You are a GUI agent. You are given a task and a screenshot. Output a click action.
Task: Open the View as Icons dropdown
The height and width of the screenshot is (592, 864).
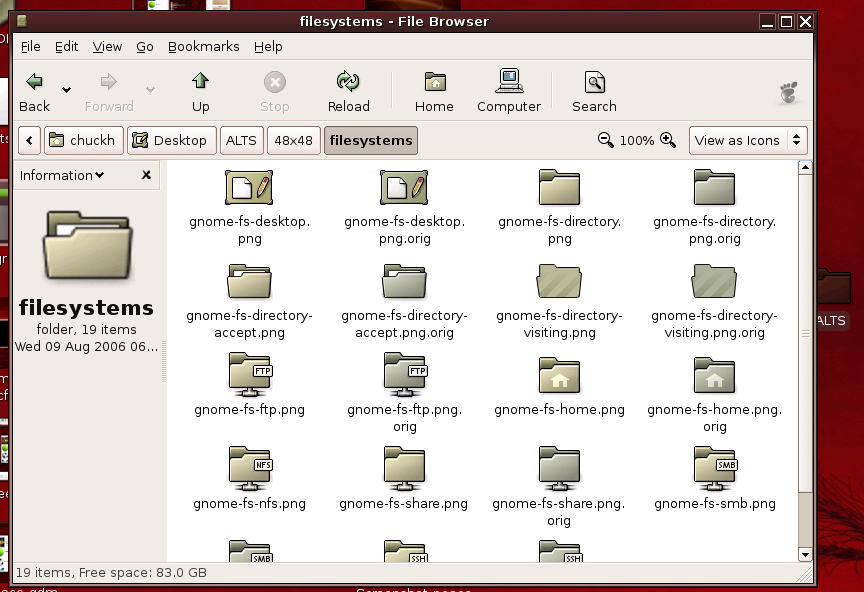pos(748,141)
